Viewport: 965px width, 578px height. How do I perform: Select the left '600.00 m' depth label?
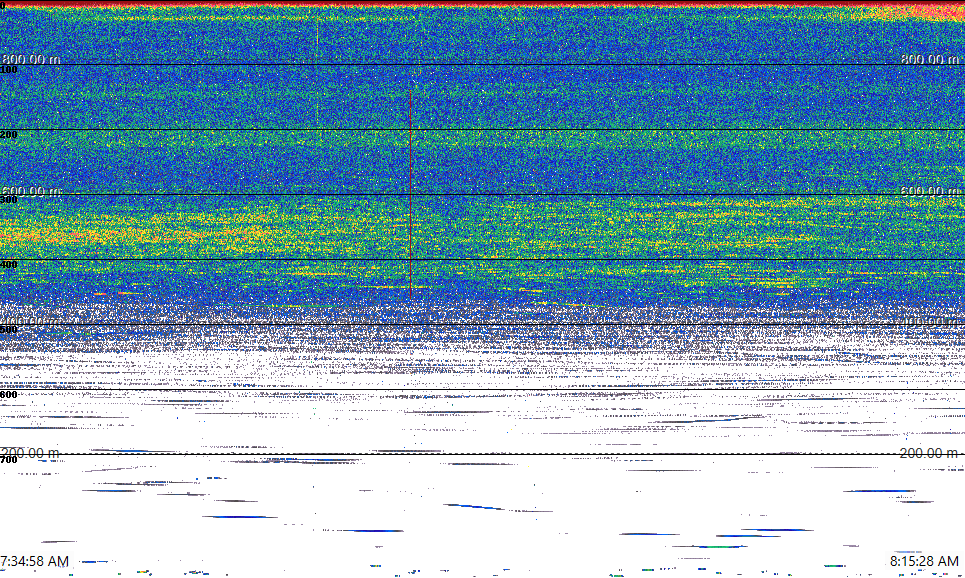tap(31, 191)
